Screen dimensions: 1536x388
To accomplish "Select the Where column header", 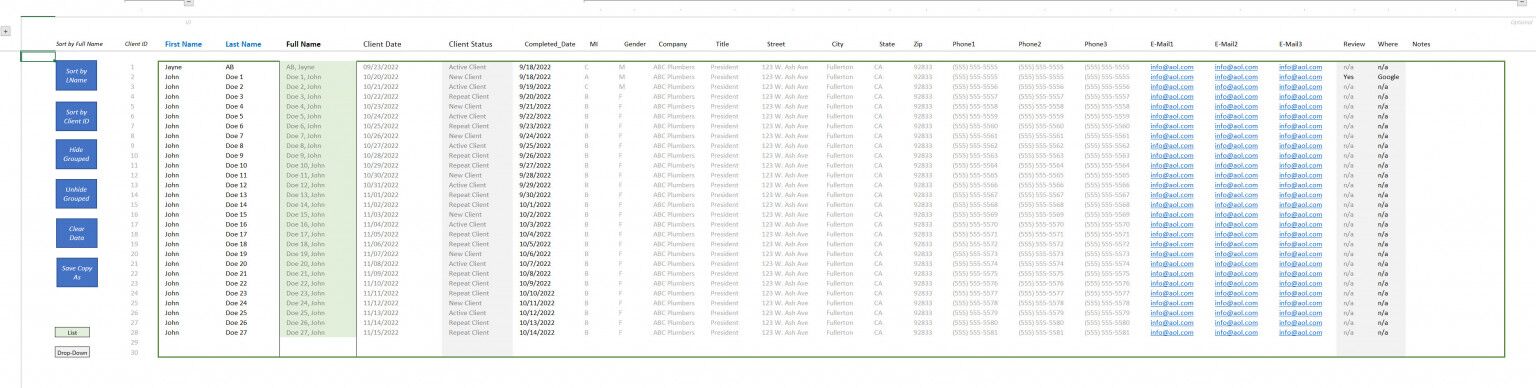I will tap(1388, 44).
